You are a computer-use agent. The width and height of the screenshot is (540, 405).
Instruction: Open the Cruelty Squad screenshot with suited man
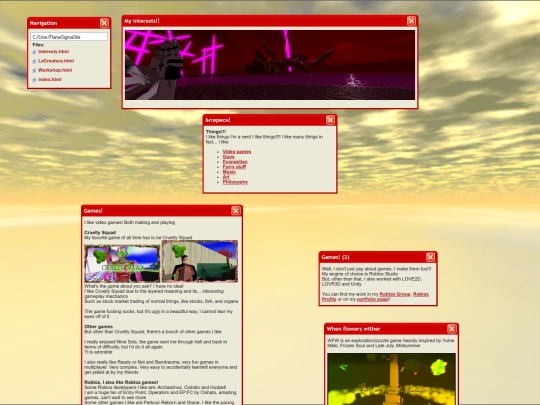(200, 261)
